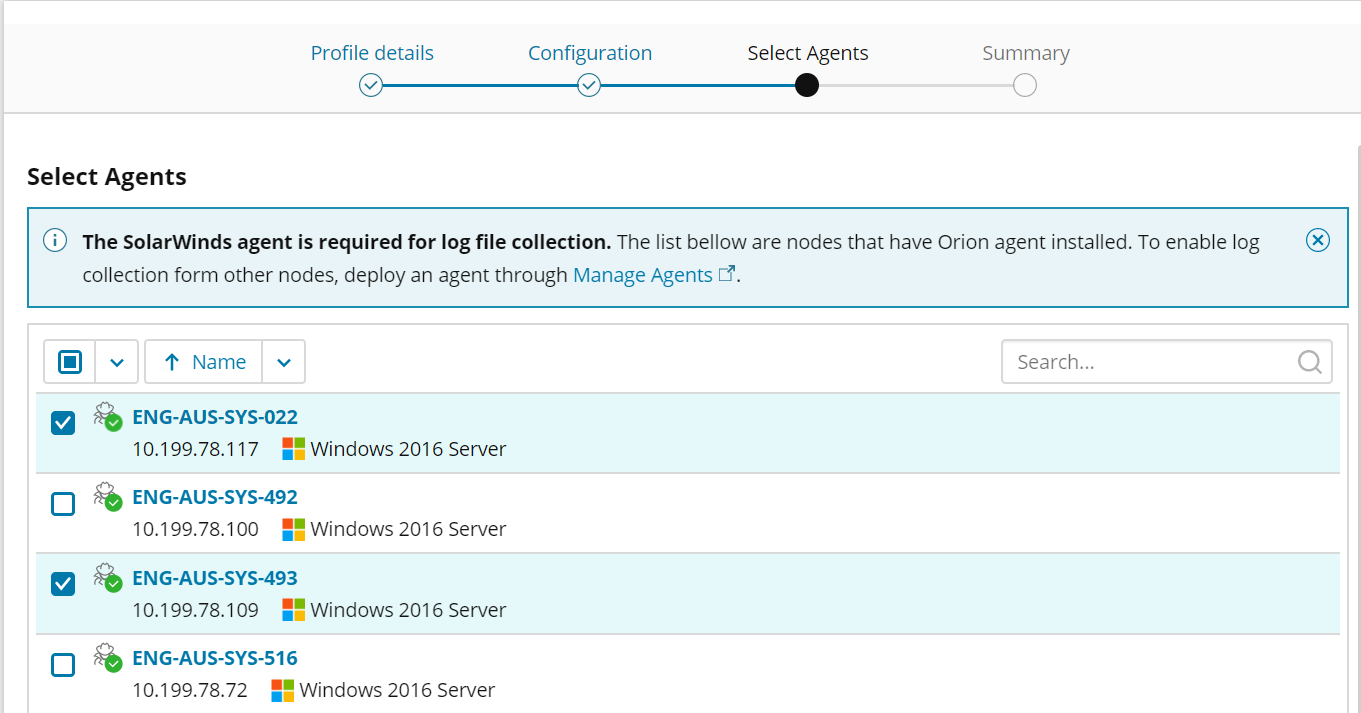Click IP address 10.199.78.100
This screenshot has height=713, width=1361.
pos(195,529)
